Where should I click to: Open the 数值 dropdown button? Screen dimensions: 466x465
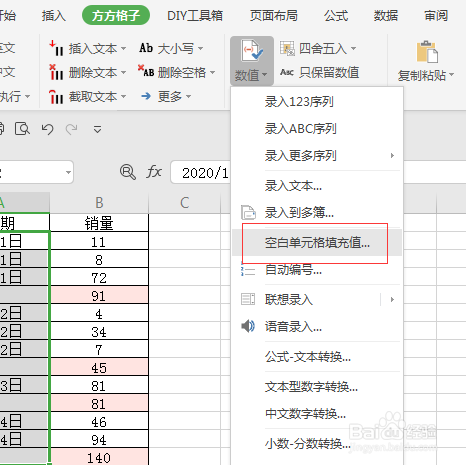click(x=252, y=60)
